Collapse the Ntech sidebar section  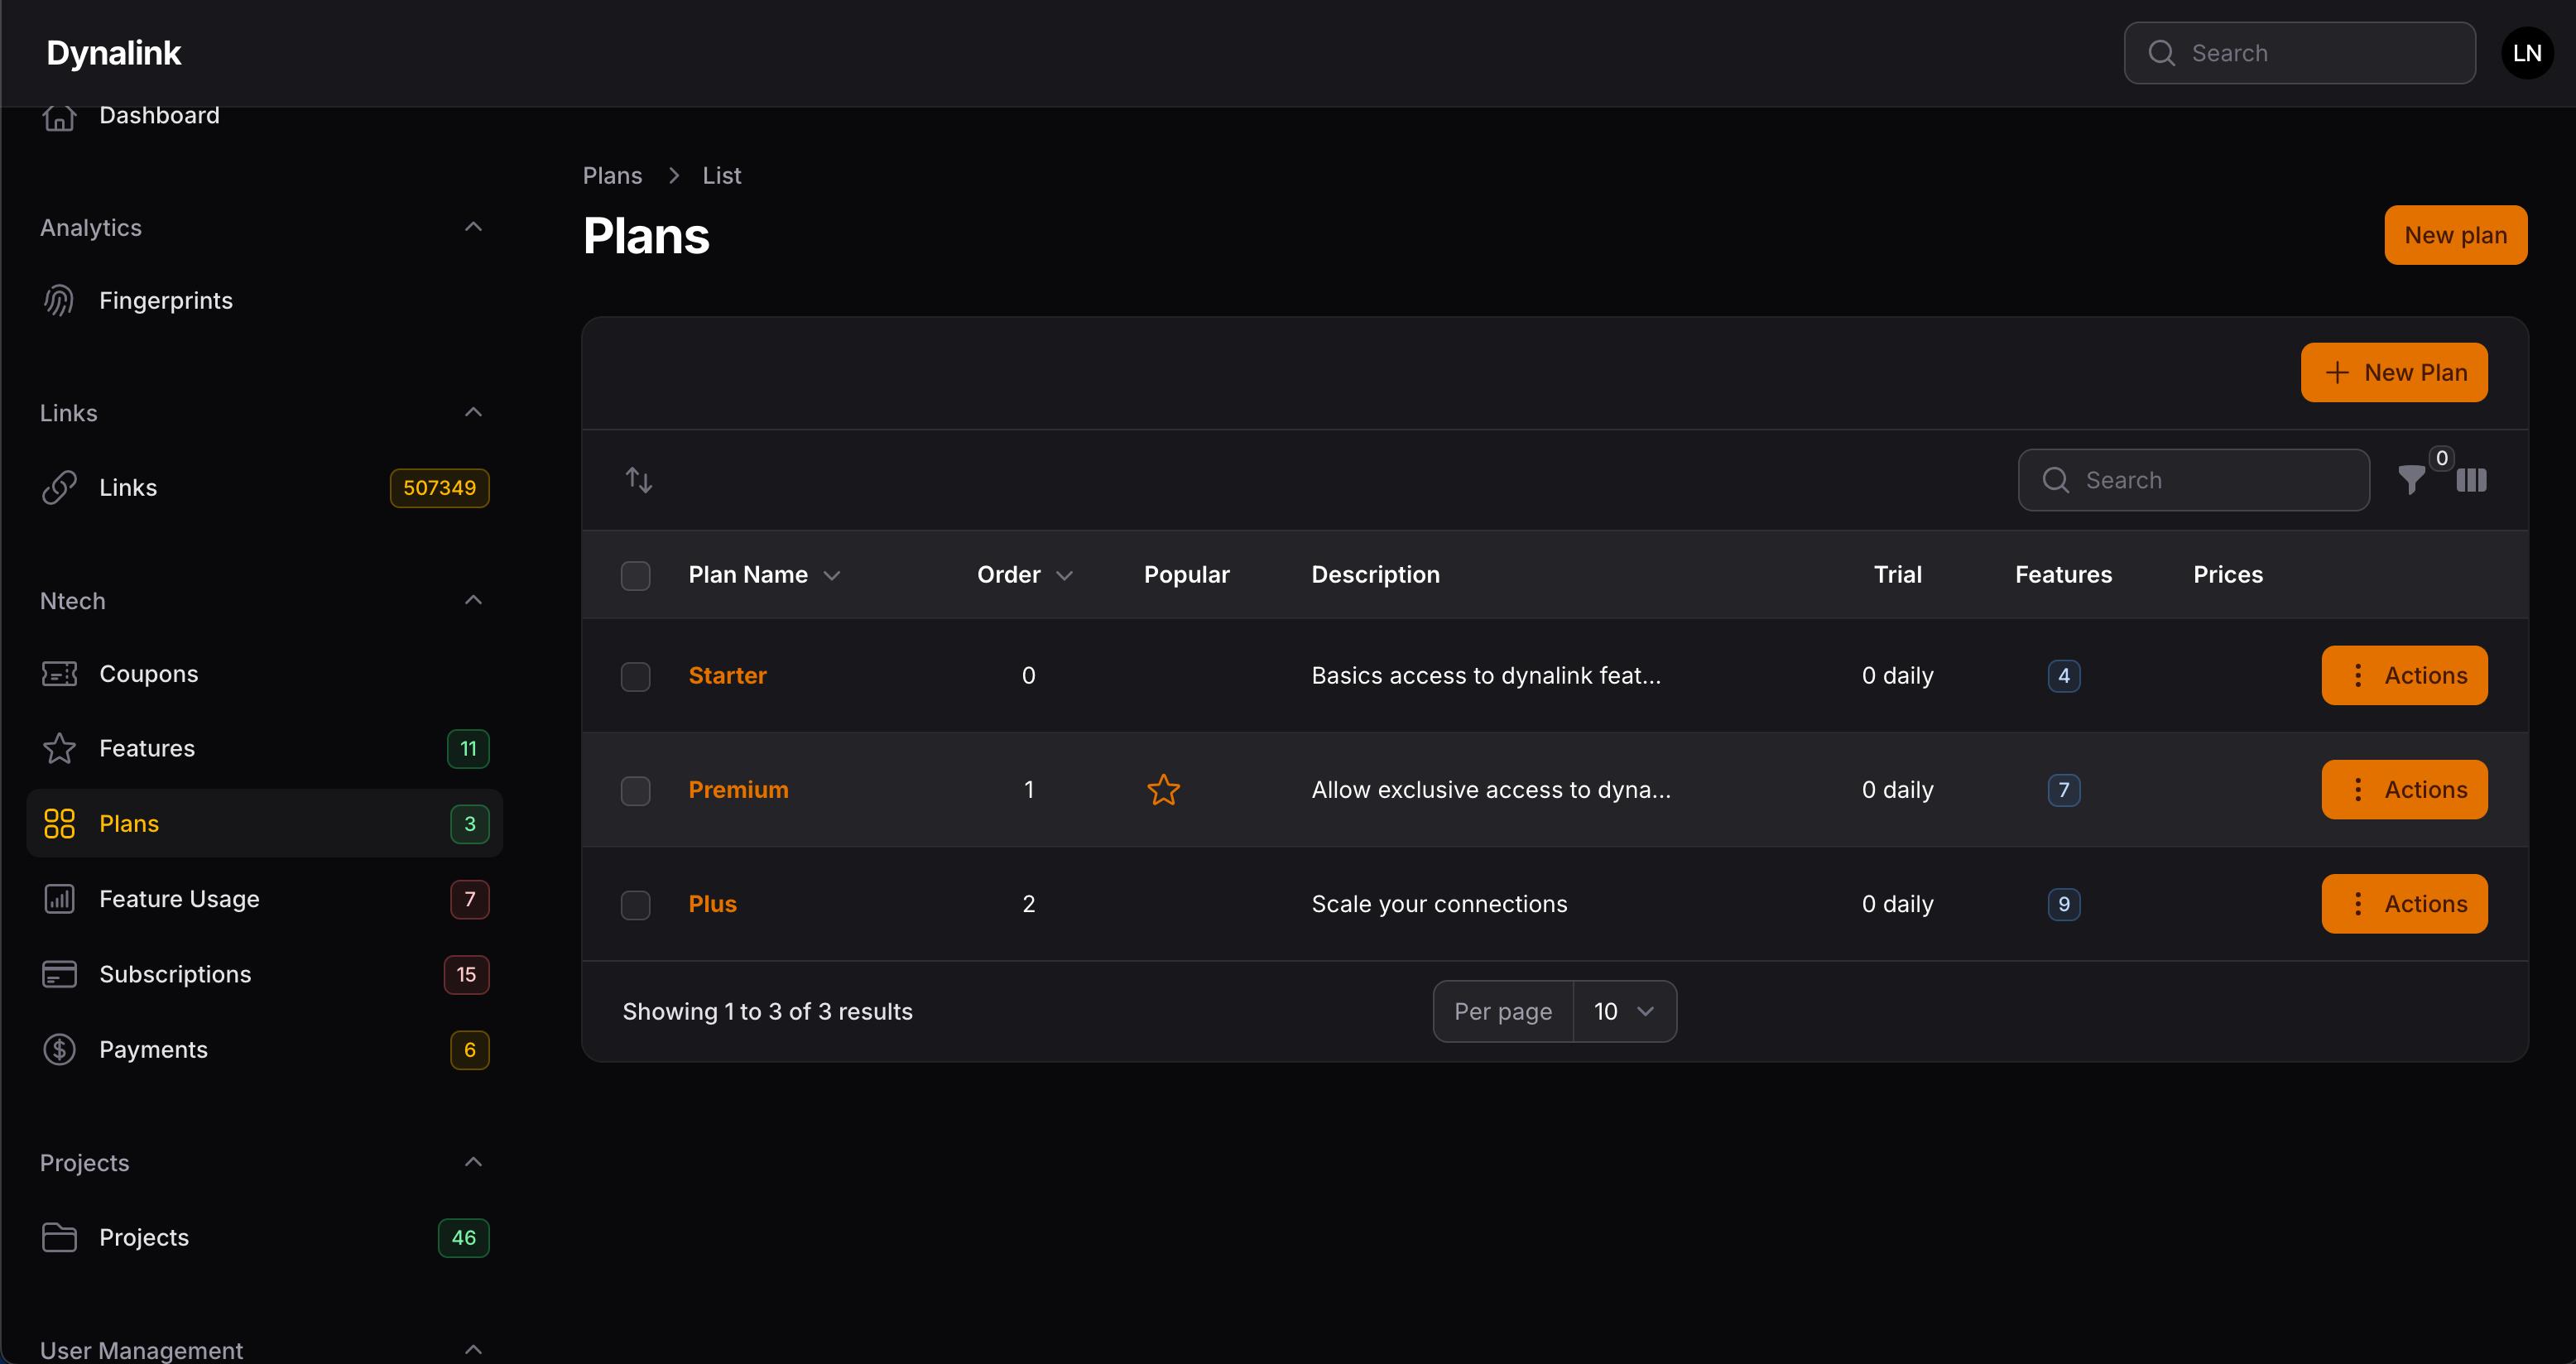coord(472,599)
